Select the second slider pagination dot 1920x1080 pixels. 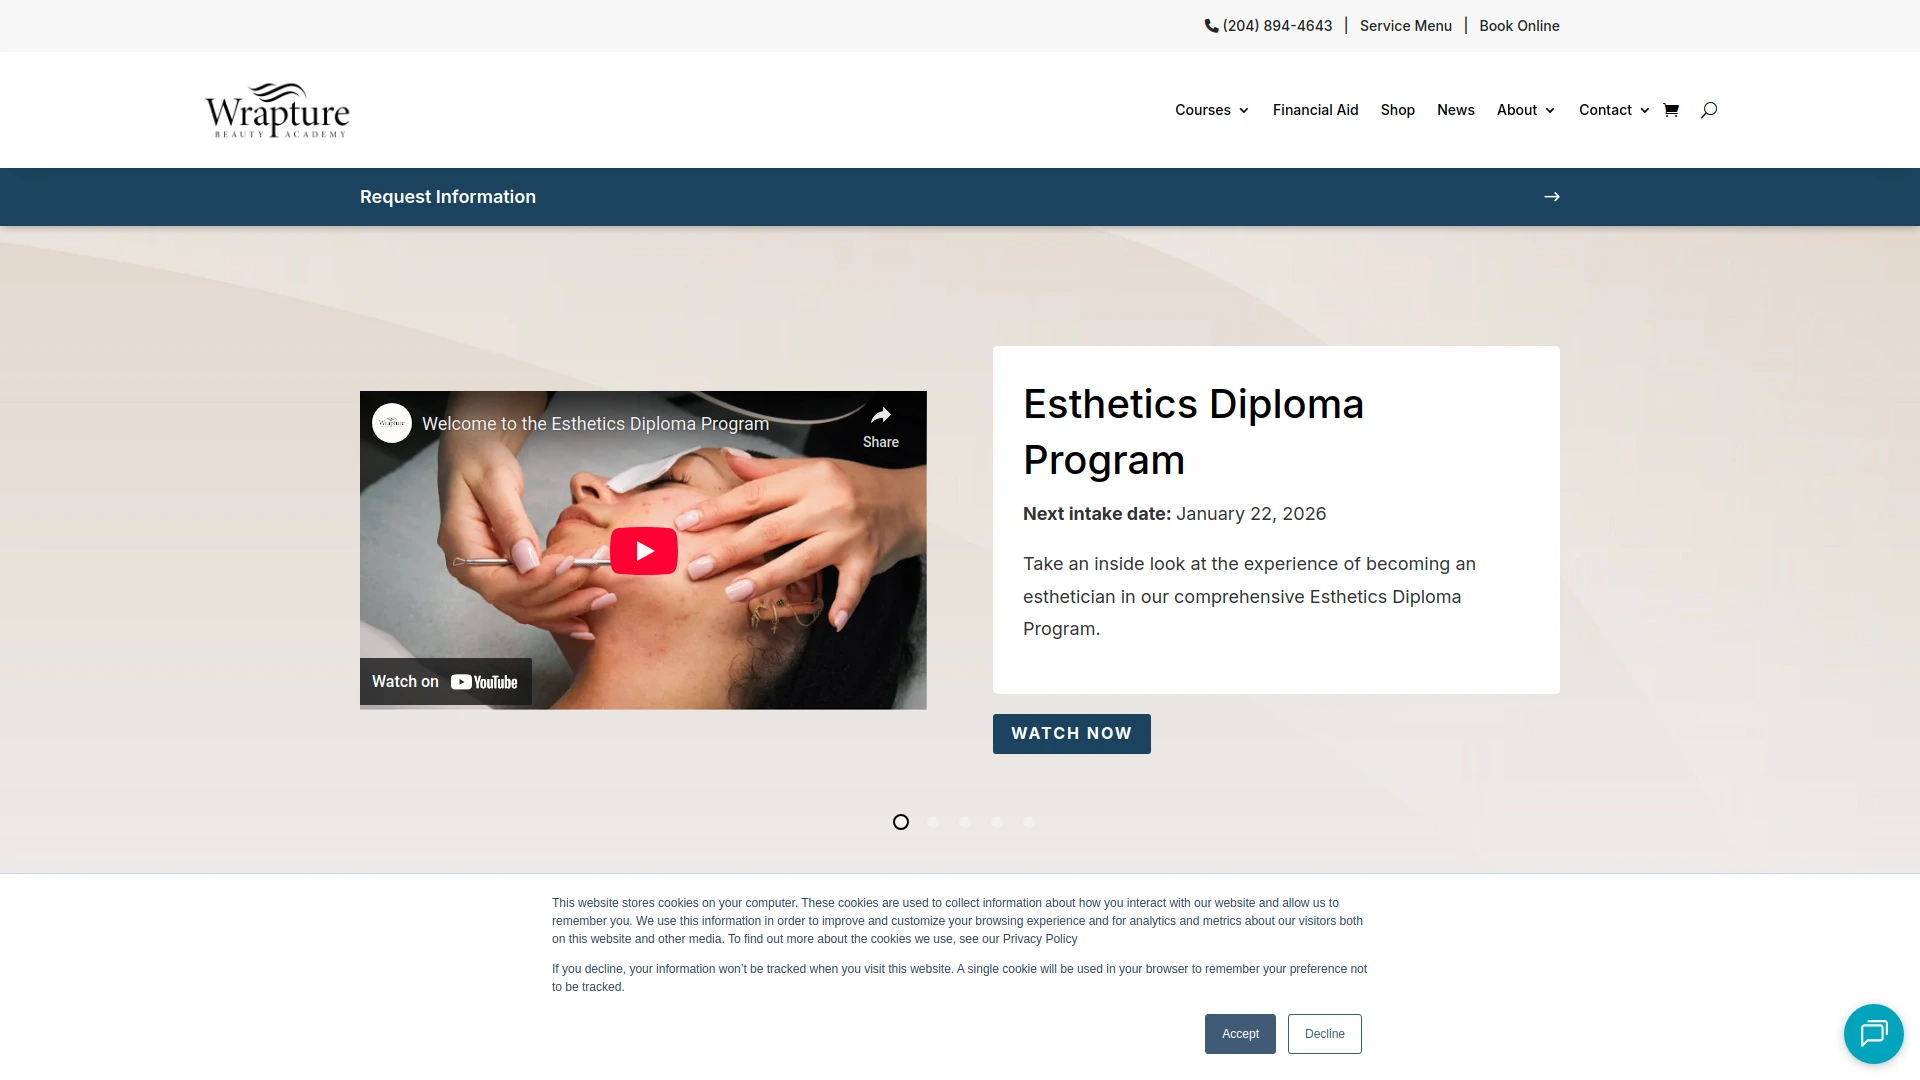click(933, 822)
